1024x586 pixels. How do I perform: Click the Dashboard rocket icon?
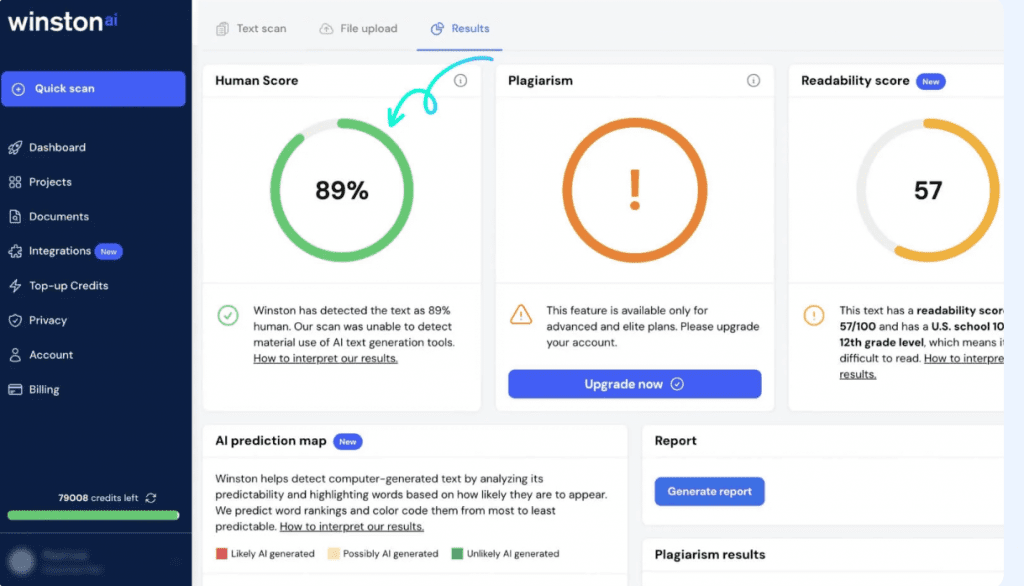(x=15, y=148)
